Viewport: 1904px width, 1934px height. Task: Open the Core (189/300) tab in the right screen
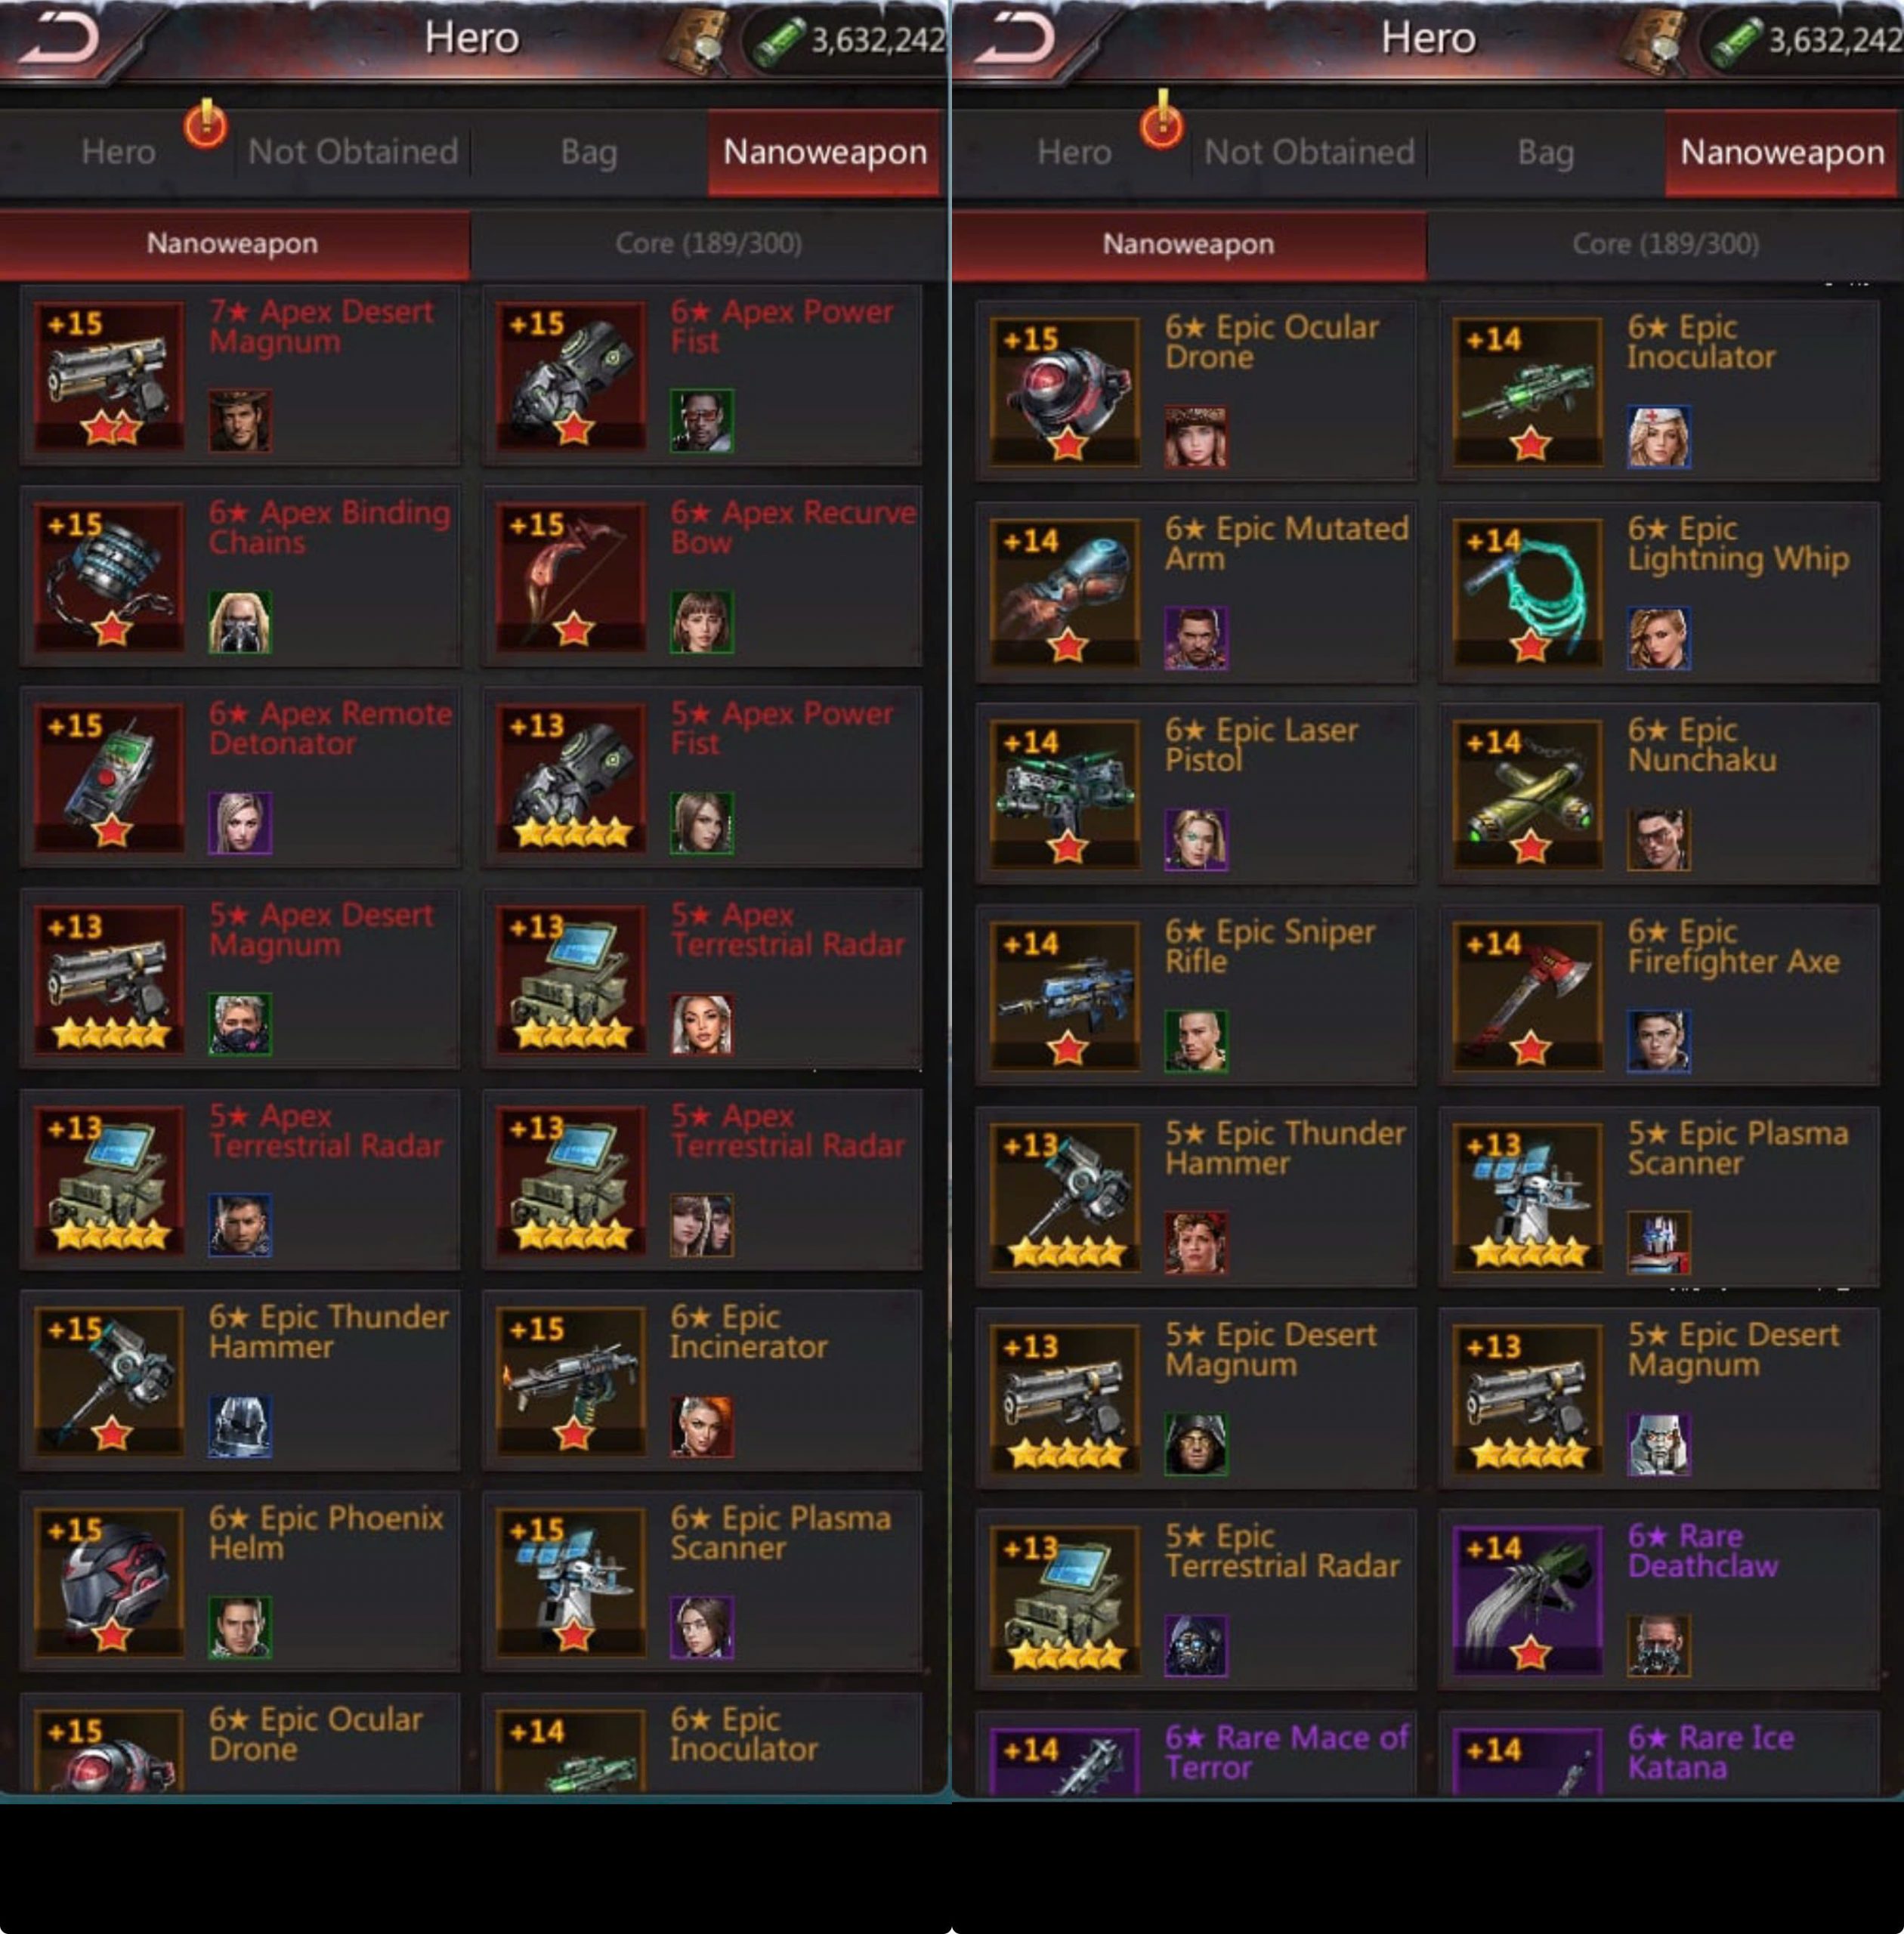click(1665, 244)
